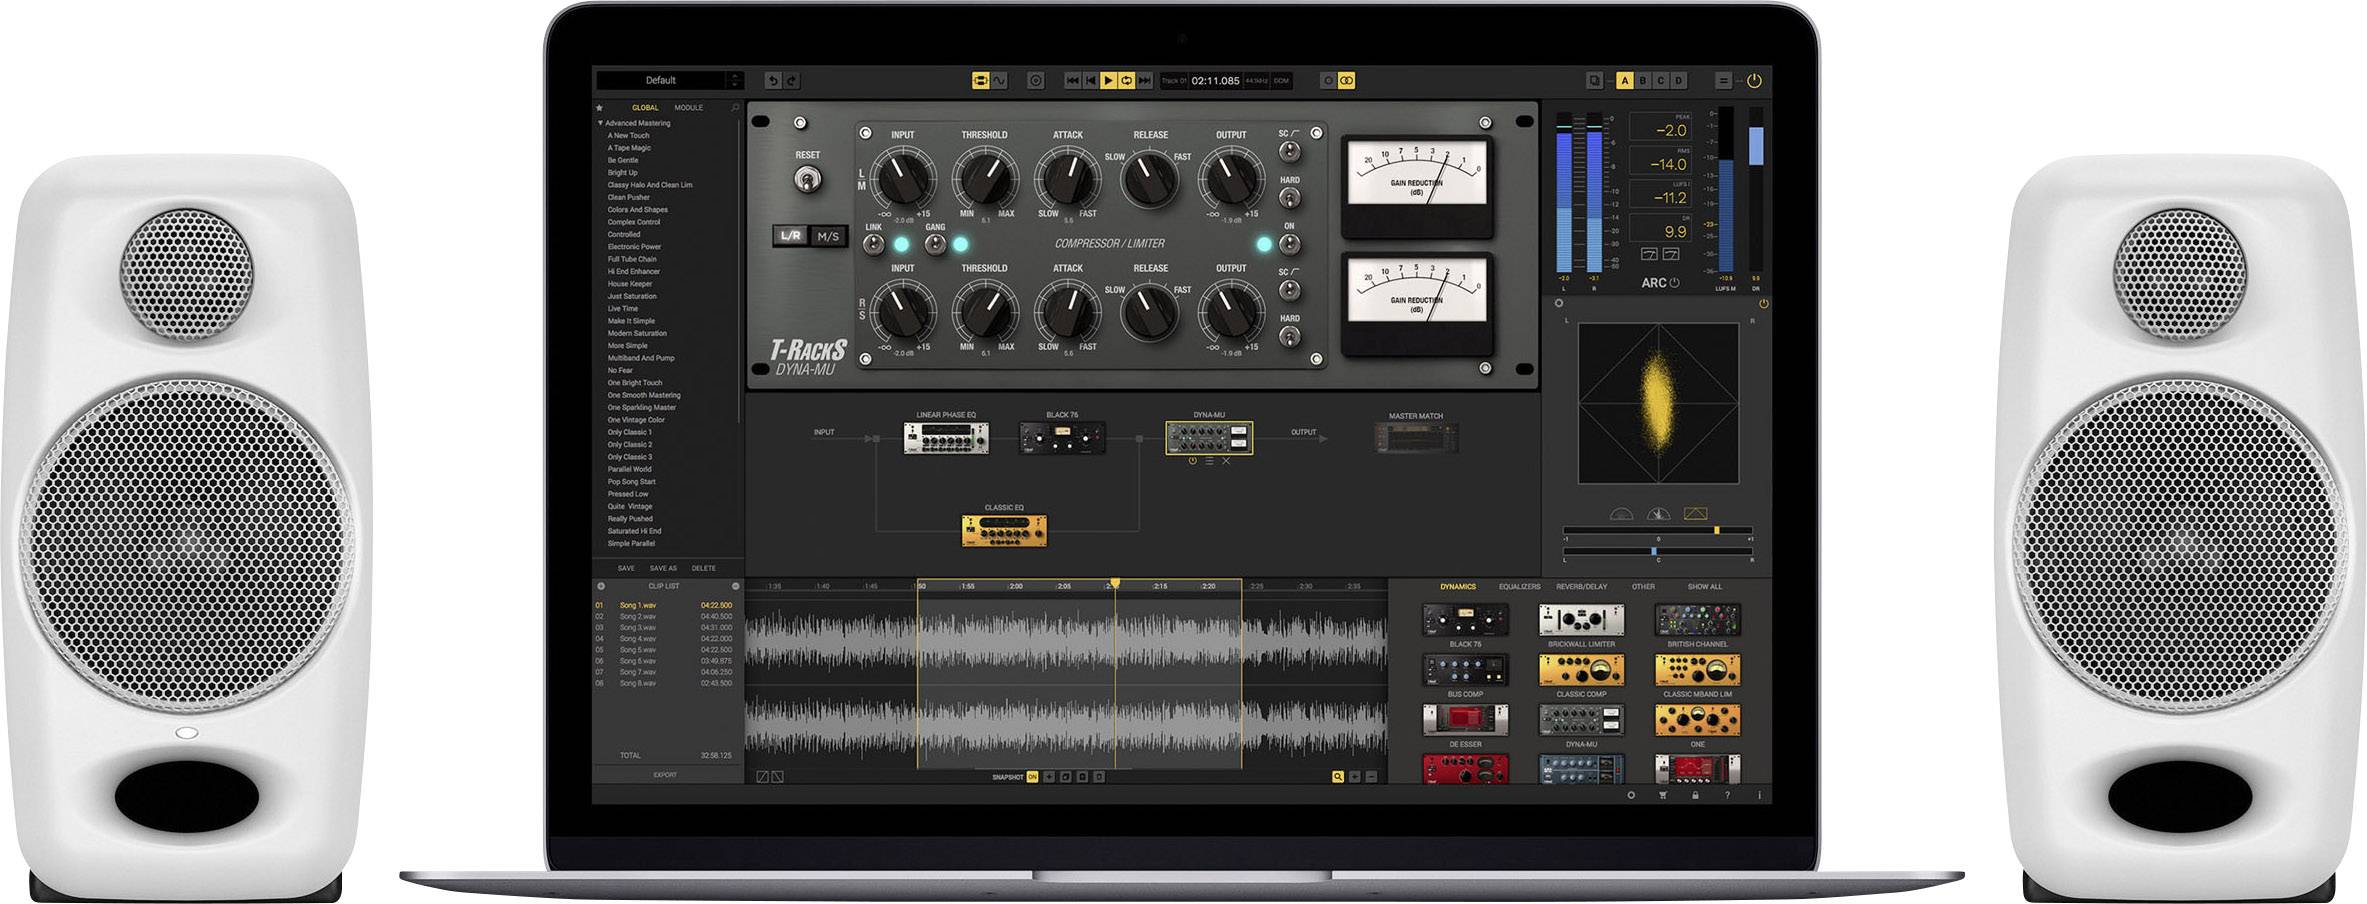Collapse the Advanced Mastering preset folder

click(600, 123)
